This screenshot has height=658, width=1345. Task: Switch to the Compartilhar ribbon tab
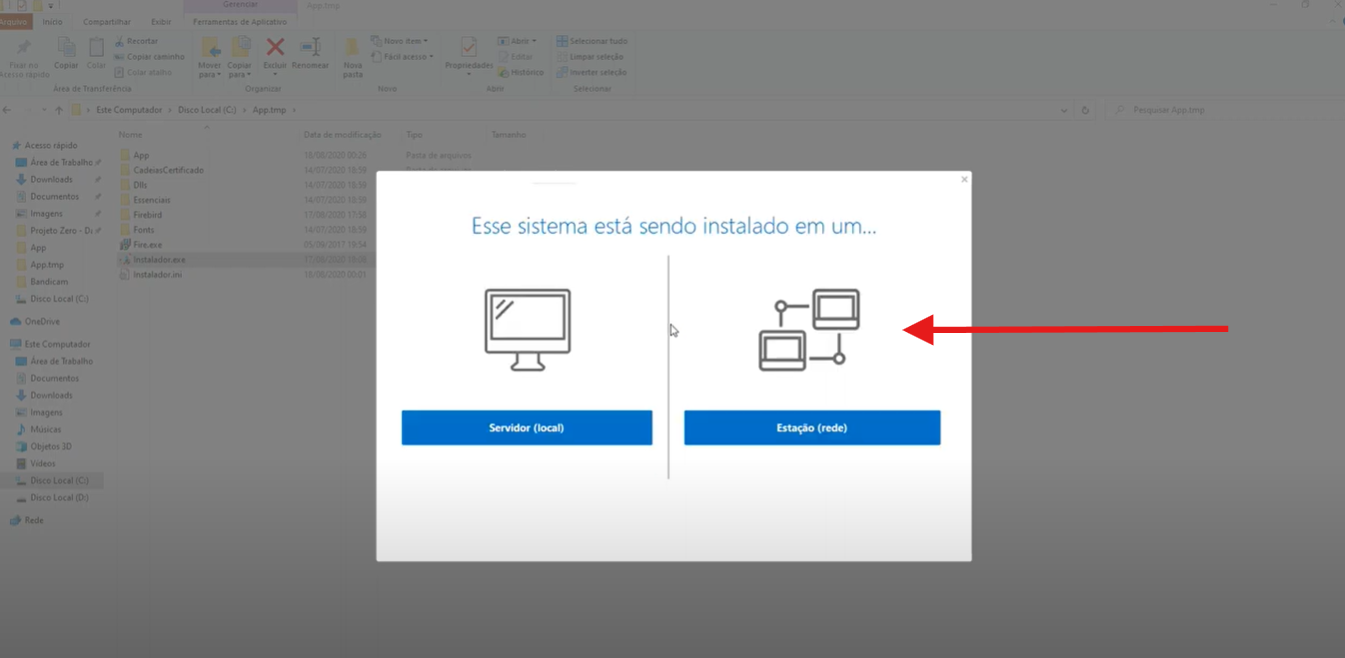pyautogui.click(x=106, y=22)
